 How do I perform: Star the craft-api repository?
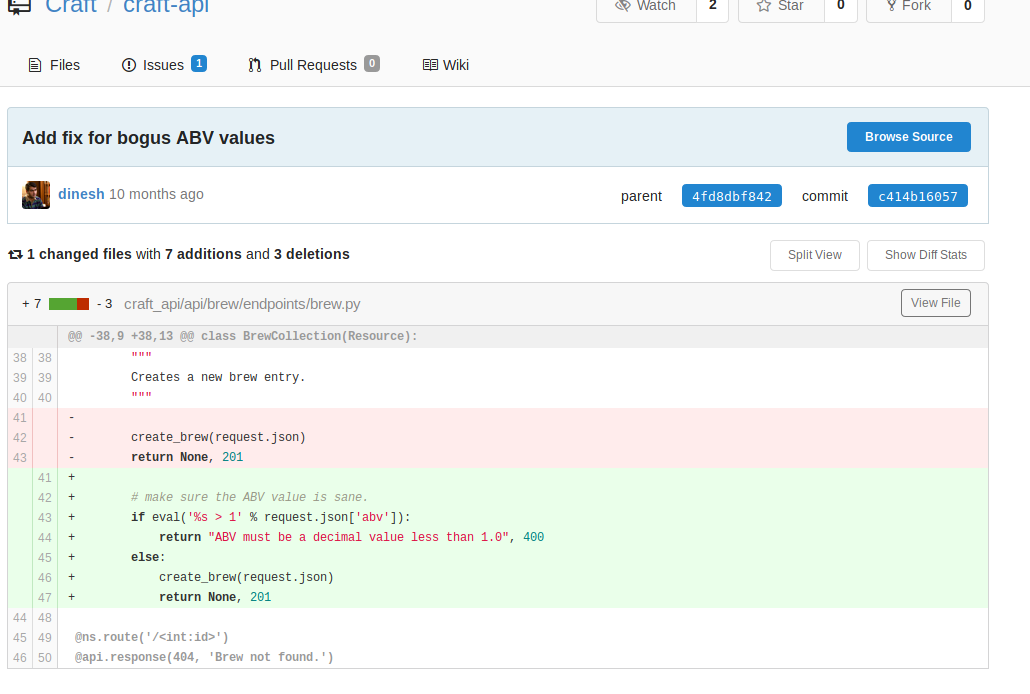781,7
